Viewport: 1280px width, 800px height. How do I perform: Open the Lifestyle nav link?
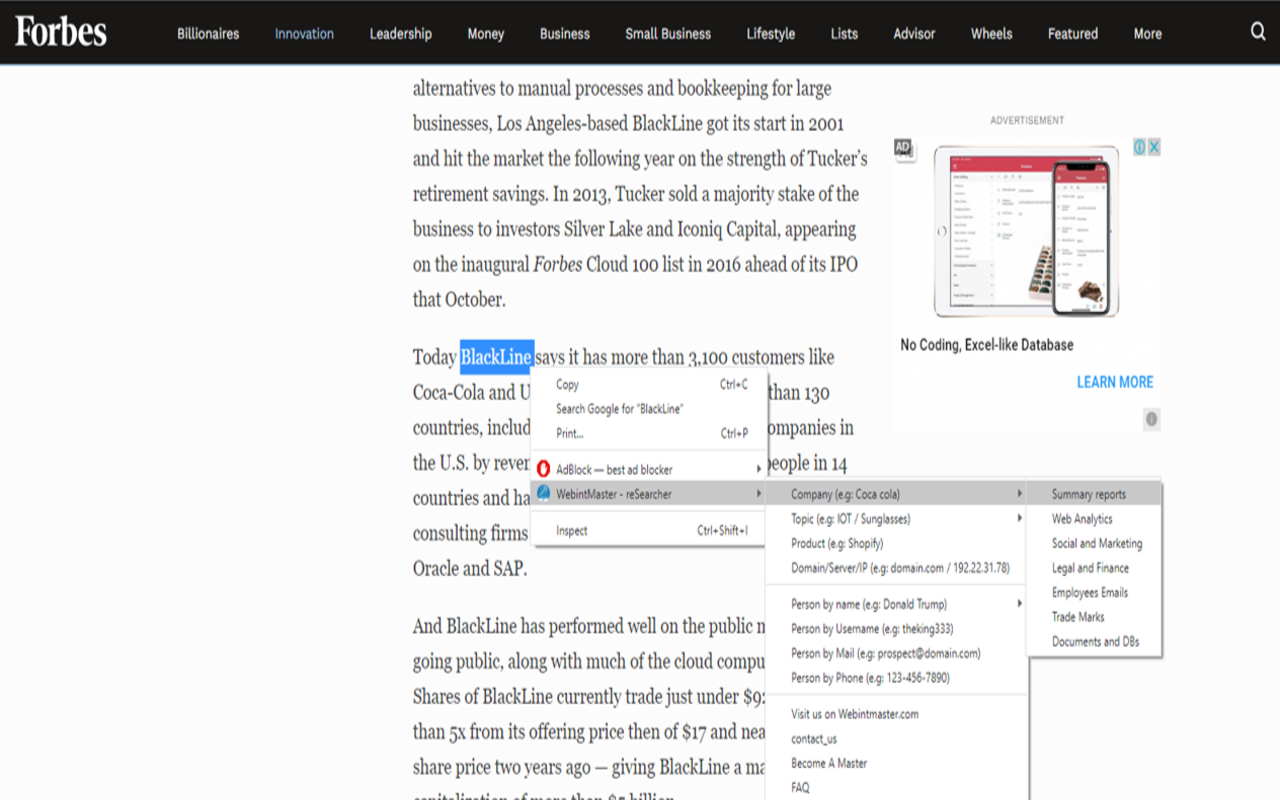[x=771, y=33]
